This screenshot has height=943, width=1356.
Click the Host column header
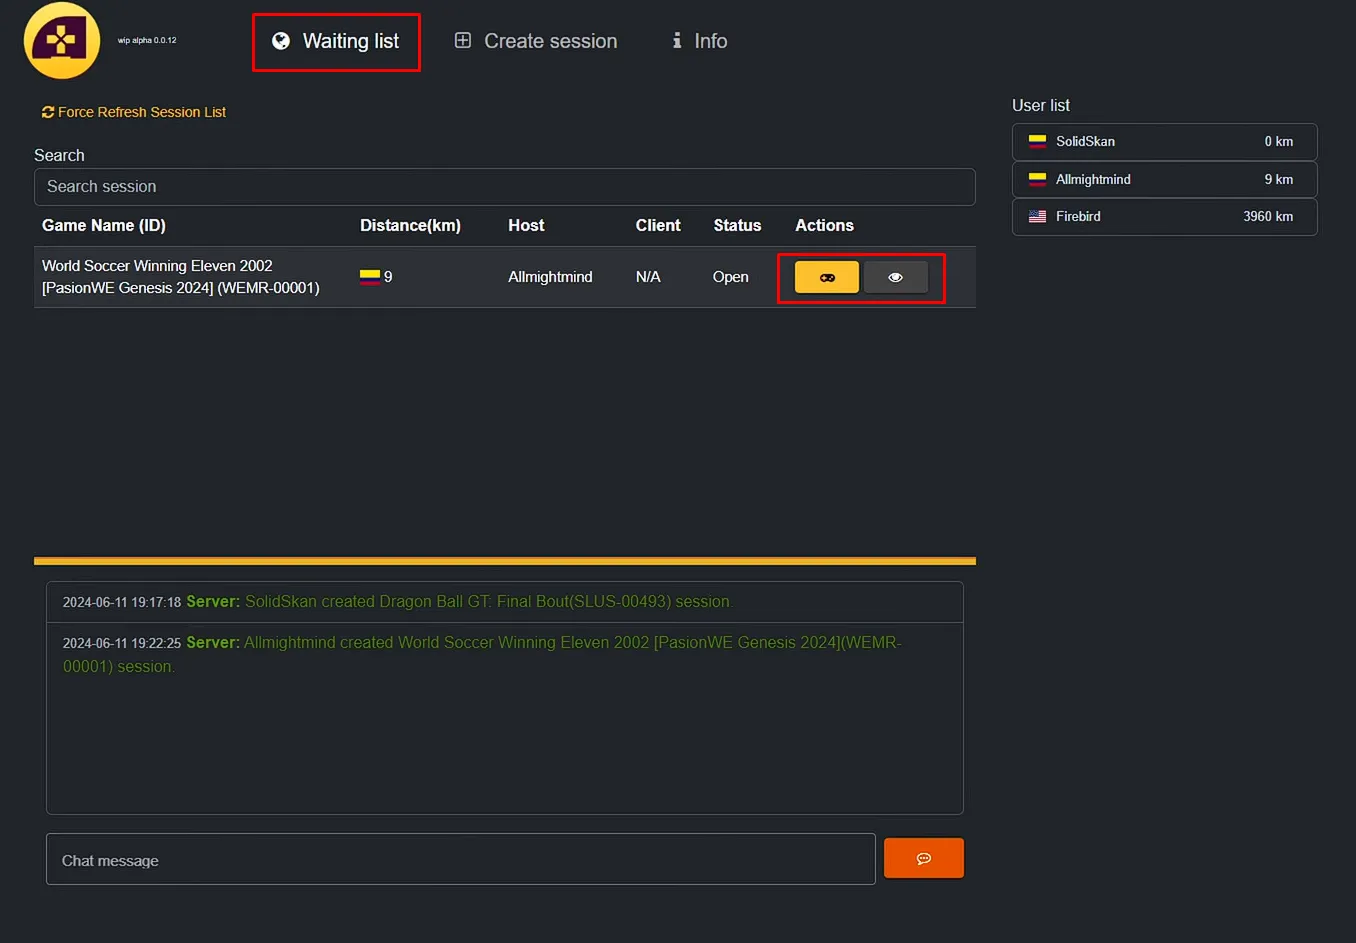click(x=526, y=226)
